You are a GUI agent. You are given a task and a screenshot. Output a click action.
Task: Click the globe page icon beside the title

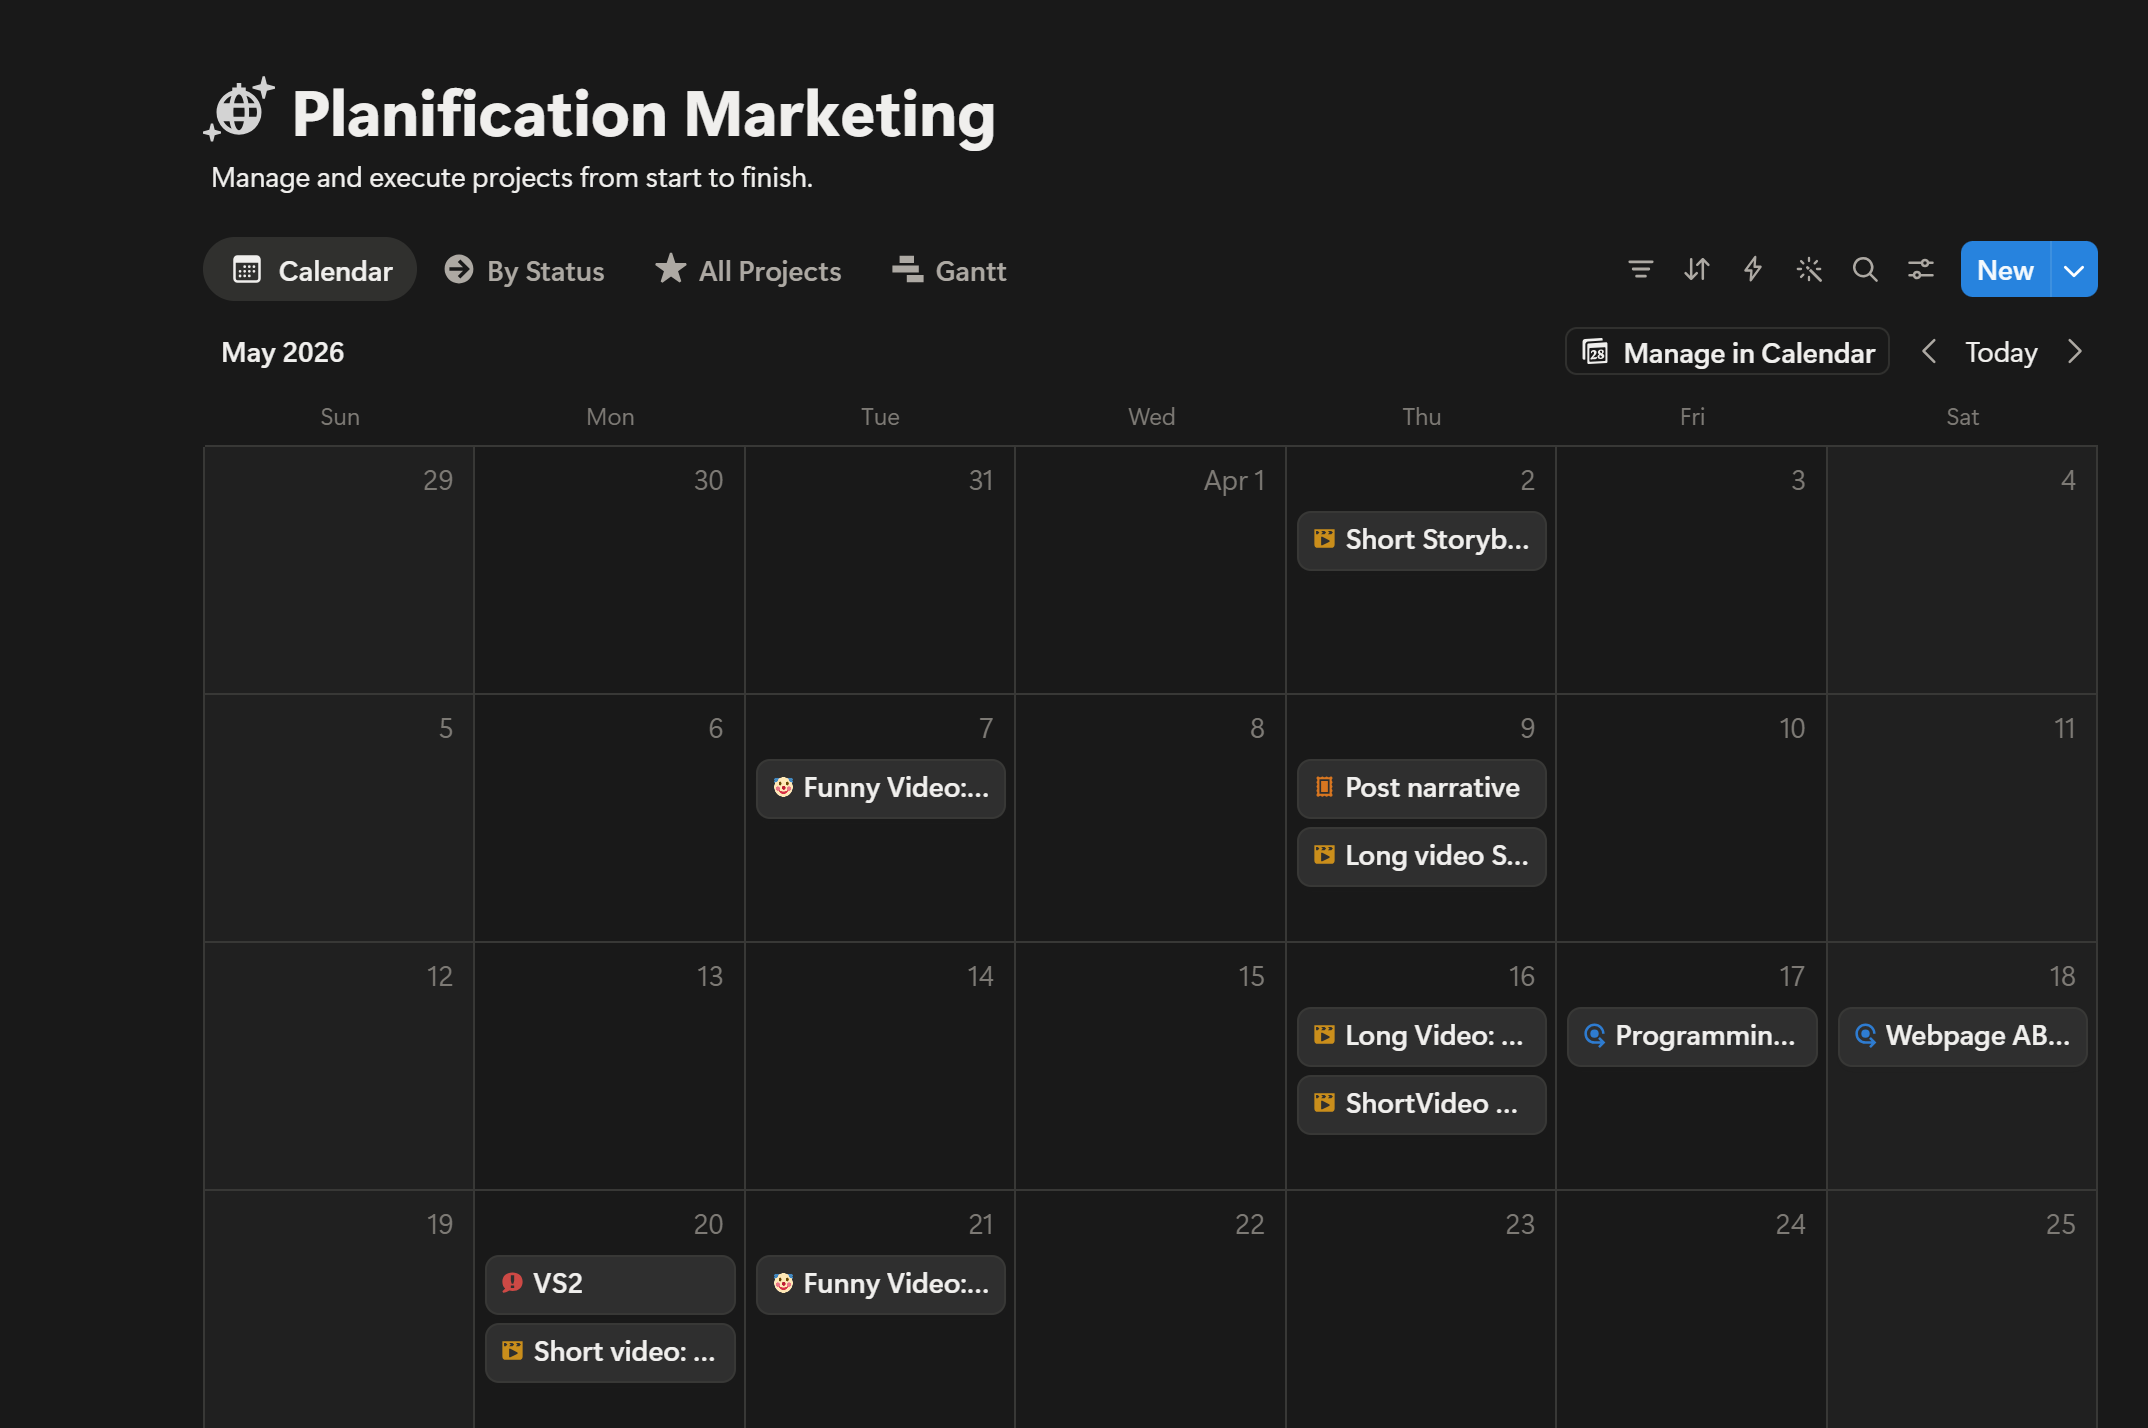coord(239,110)
